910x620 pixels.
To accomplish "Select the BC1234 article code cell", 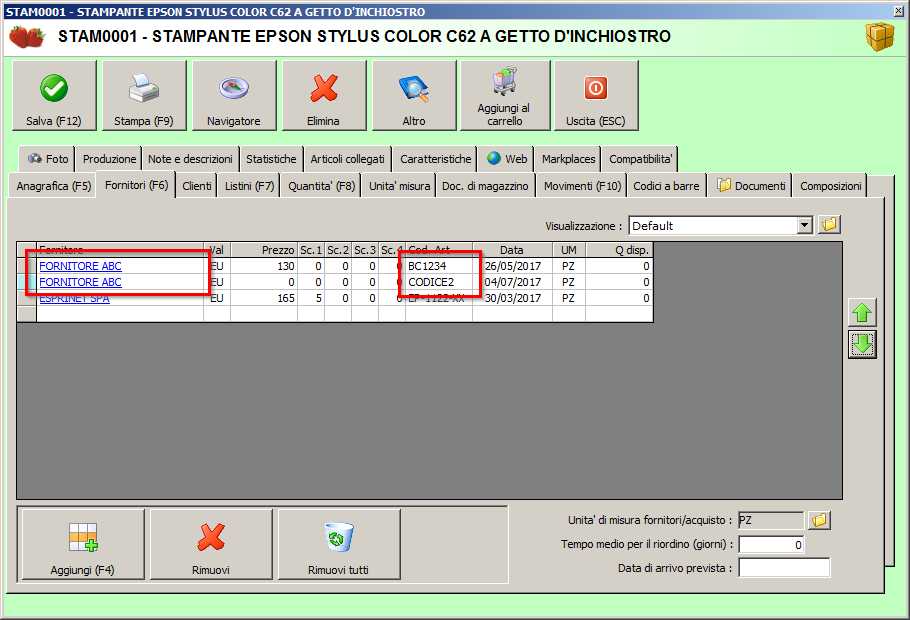I will (439, 266).
